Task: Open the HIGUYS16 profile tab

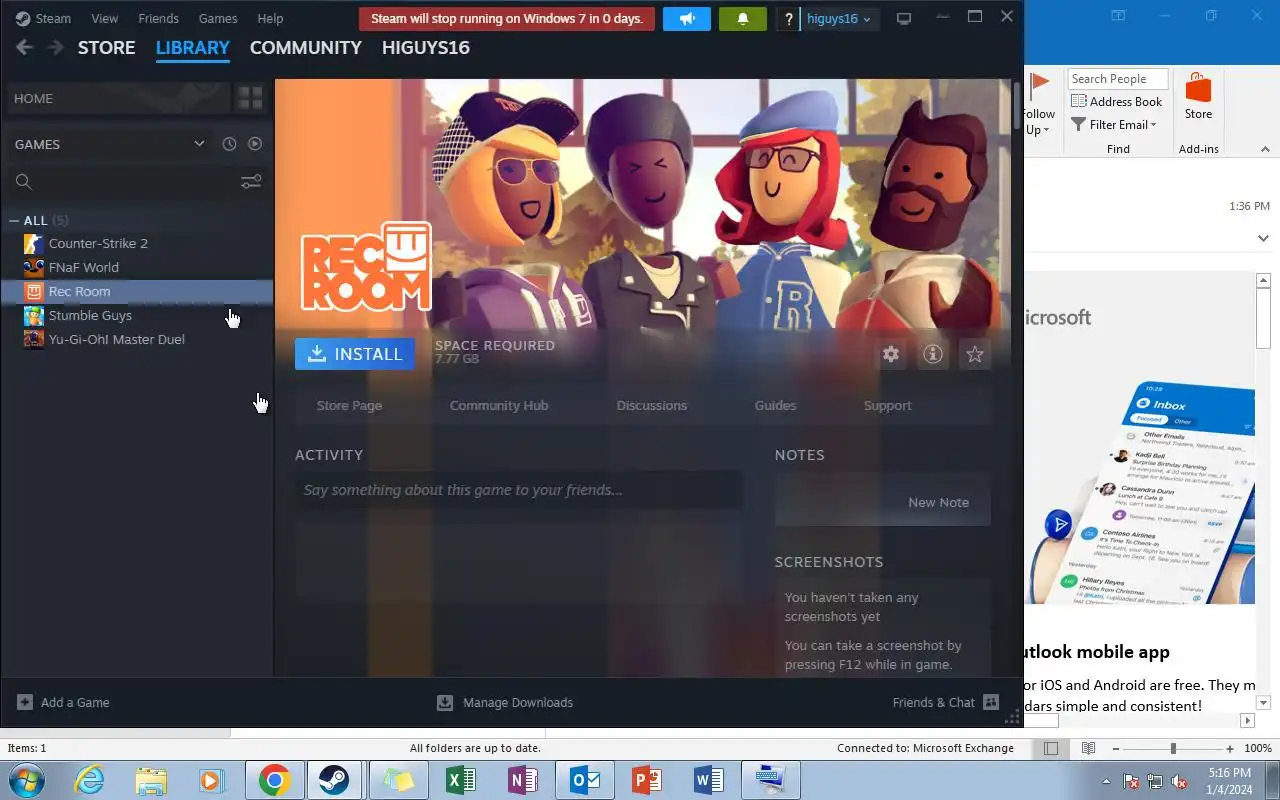Action: pyautogui.click(x=426, y=48)
